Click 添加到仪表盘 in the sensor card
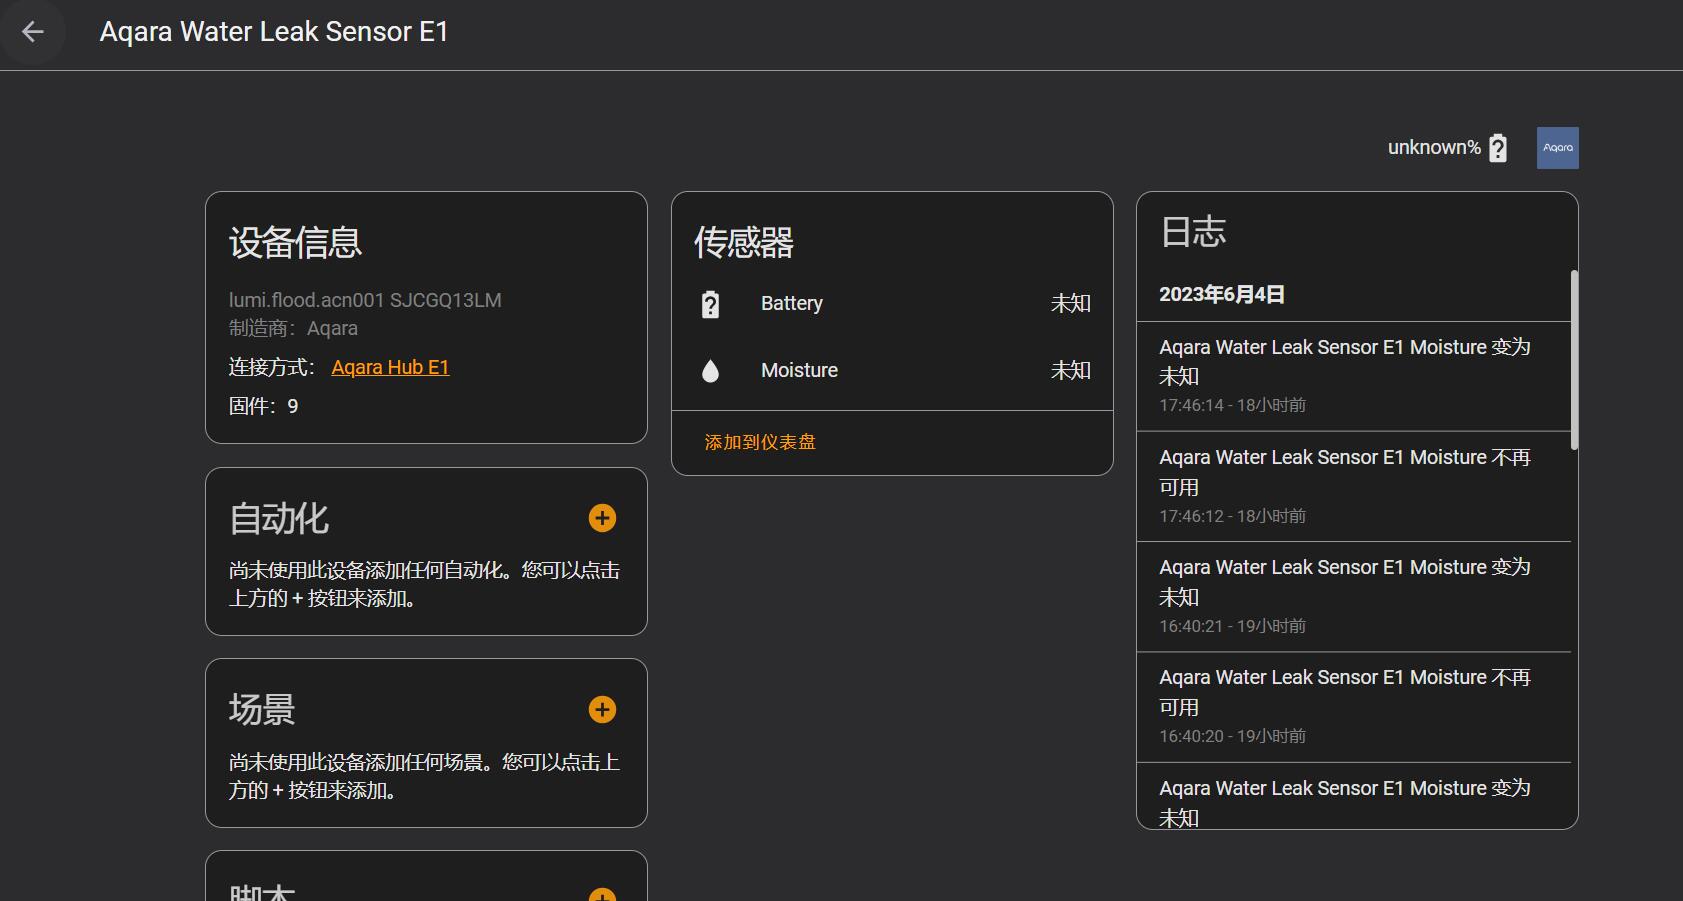This screenshot has width=1683, height=901. click(x=760, y=441)
